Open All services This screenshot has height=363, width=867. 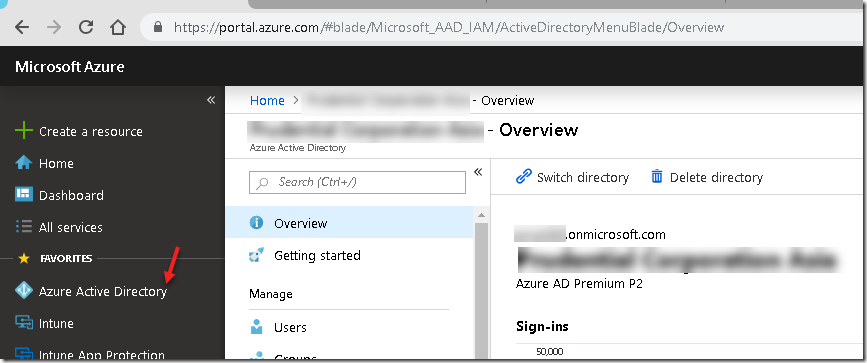click(70, 227)
